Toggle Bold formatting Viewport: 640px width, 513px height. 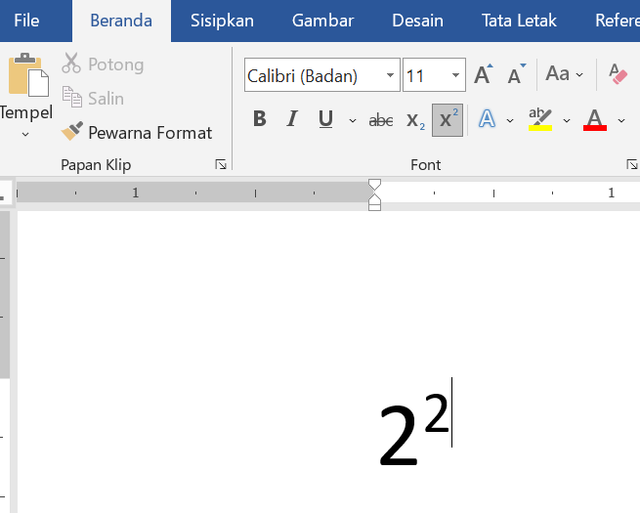260,120
